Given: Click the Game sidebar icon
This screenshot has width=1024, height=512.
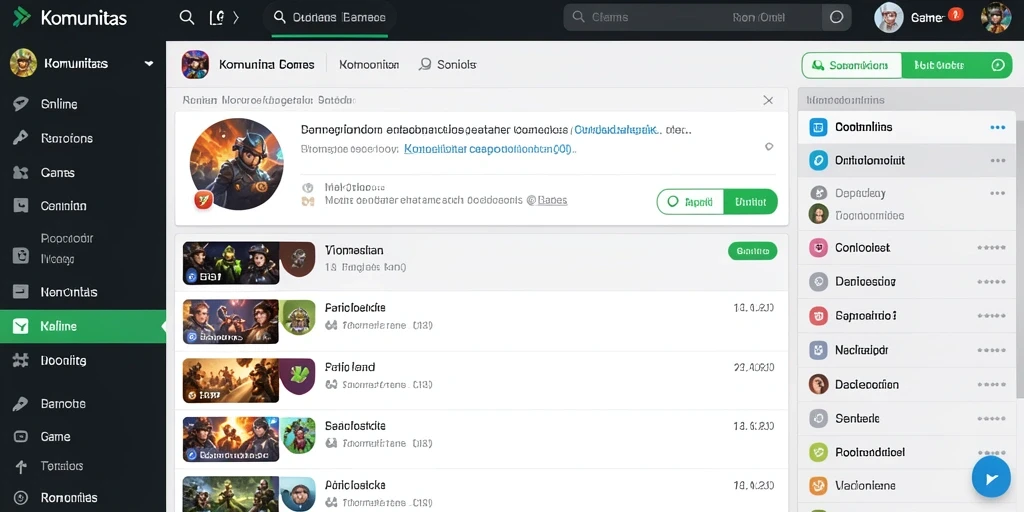Looking at the screenshot, I should click(21, 436).
